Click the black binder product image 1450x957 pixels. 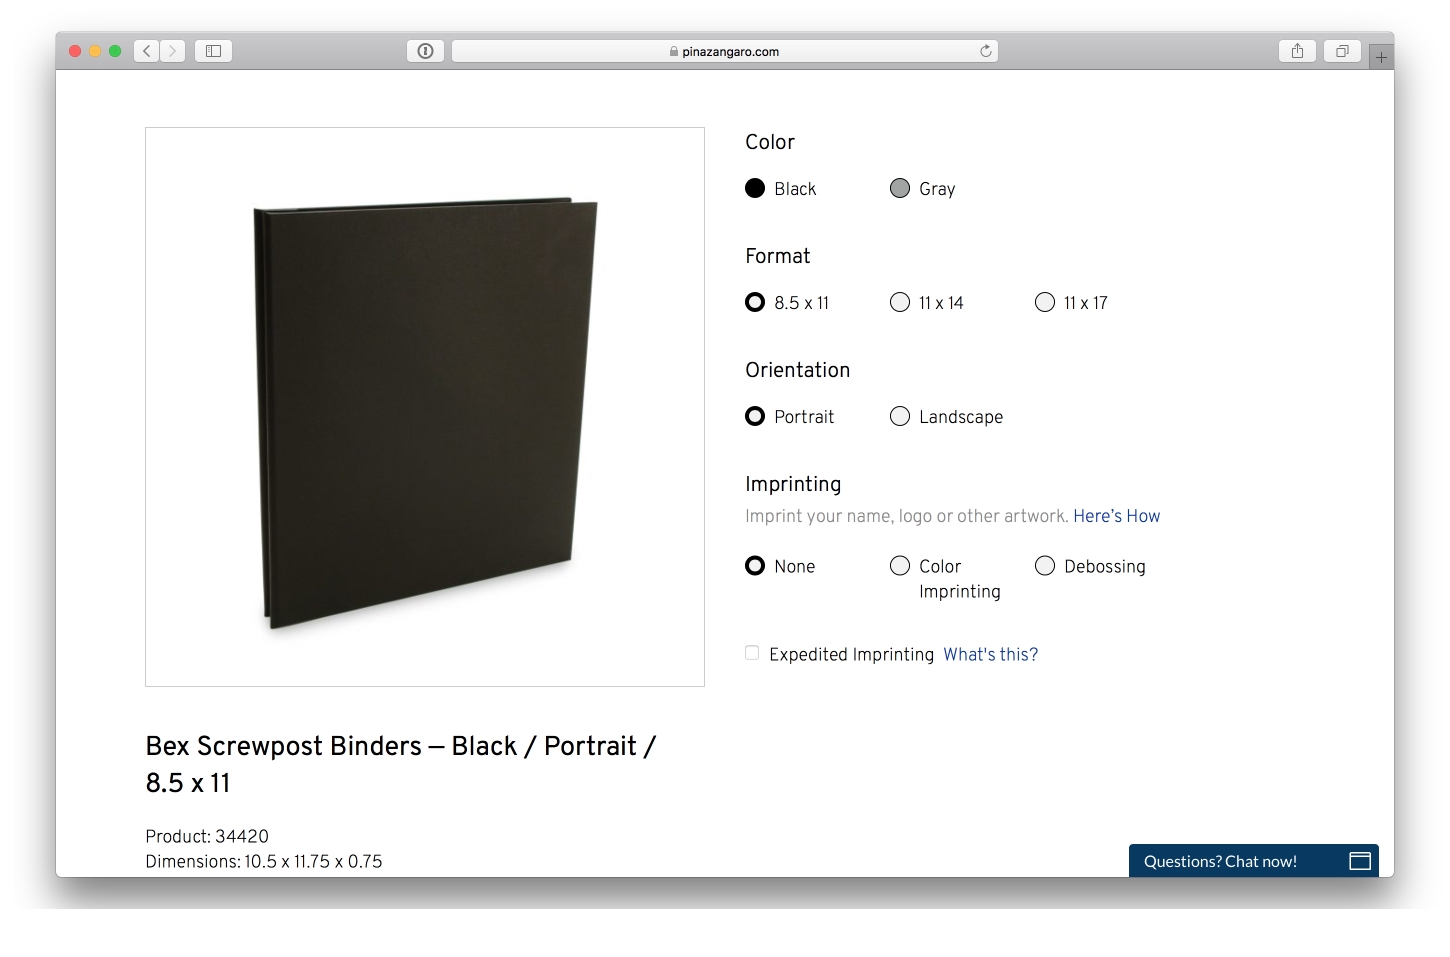(425, 407)
